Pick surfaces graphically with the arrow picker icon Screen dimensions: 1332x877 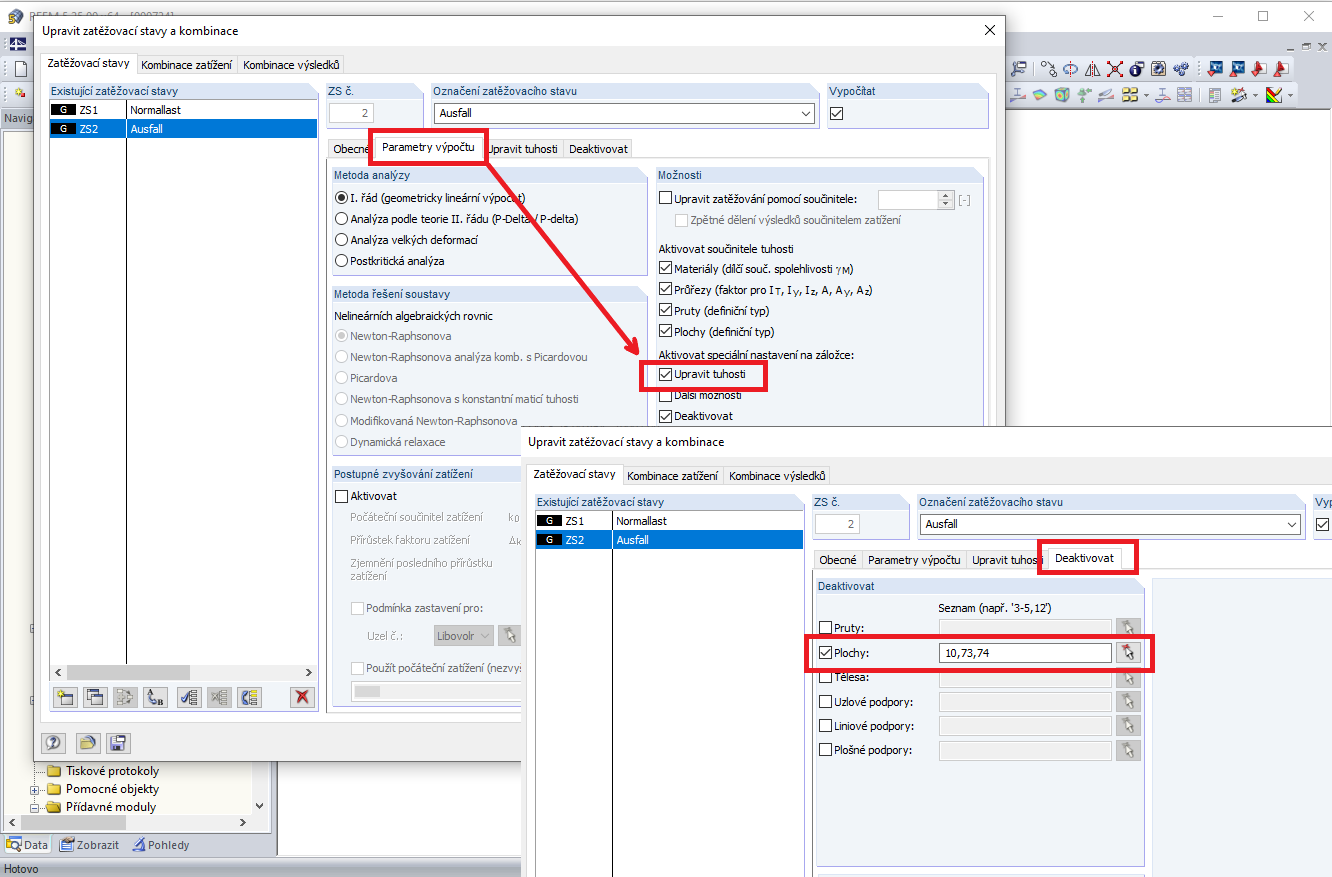pos(1128,652)
